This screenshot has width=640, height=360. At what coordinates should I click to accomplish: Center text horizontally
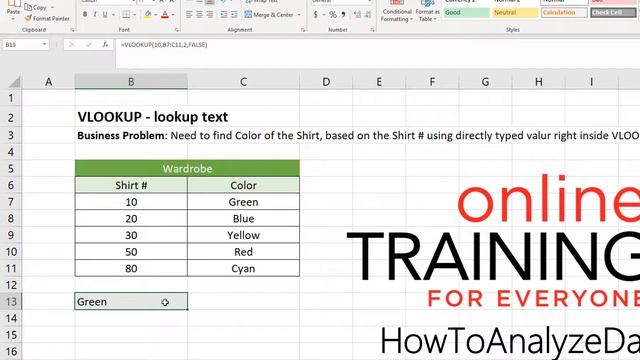pyautogui.click(x=199, y=15)
